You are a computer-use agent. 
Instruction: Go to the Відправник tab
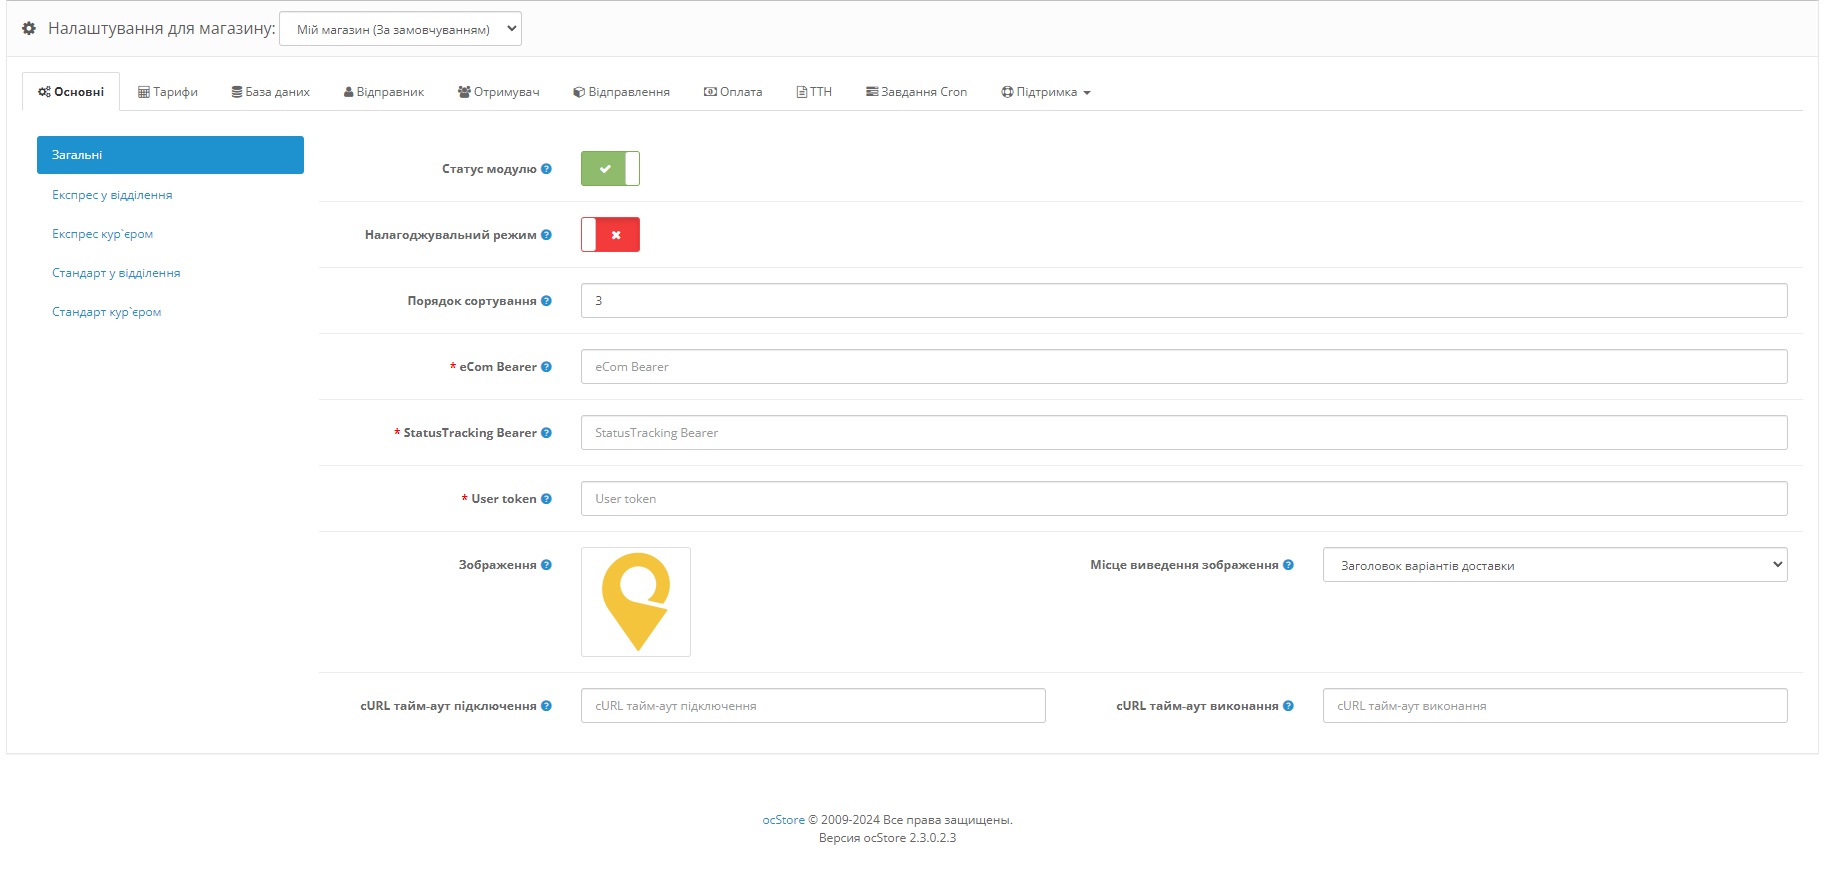coord(384,92)
